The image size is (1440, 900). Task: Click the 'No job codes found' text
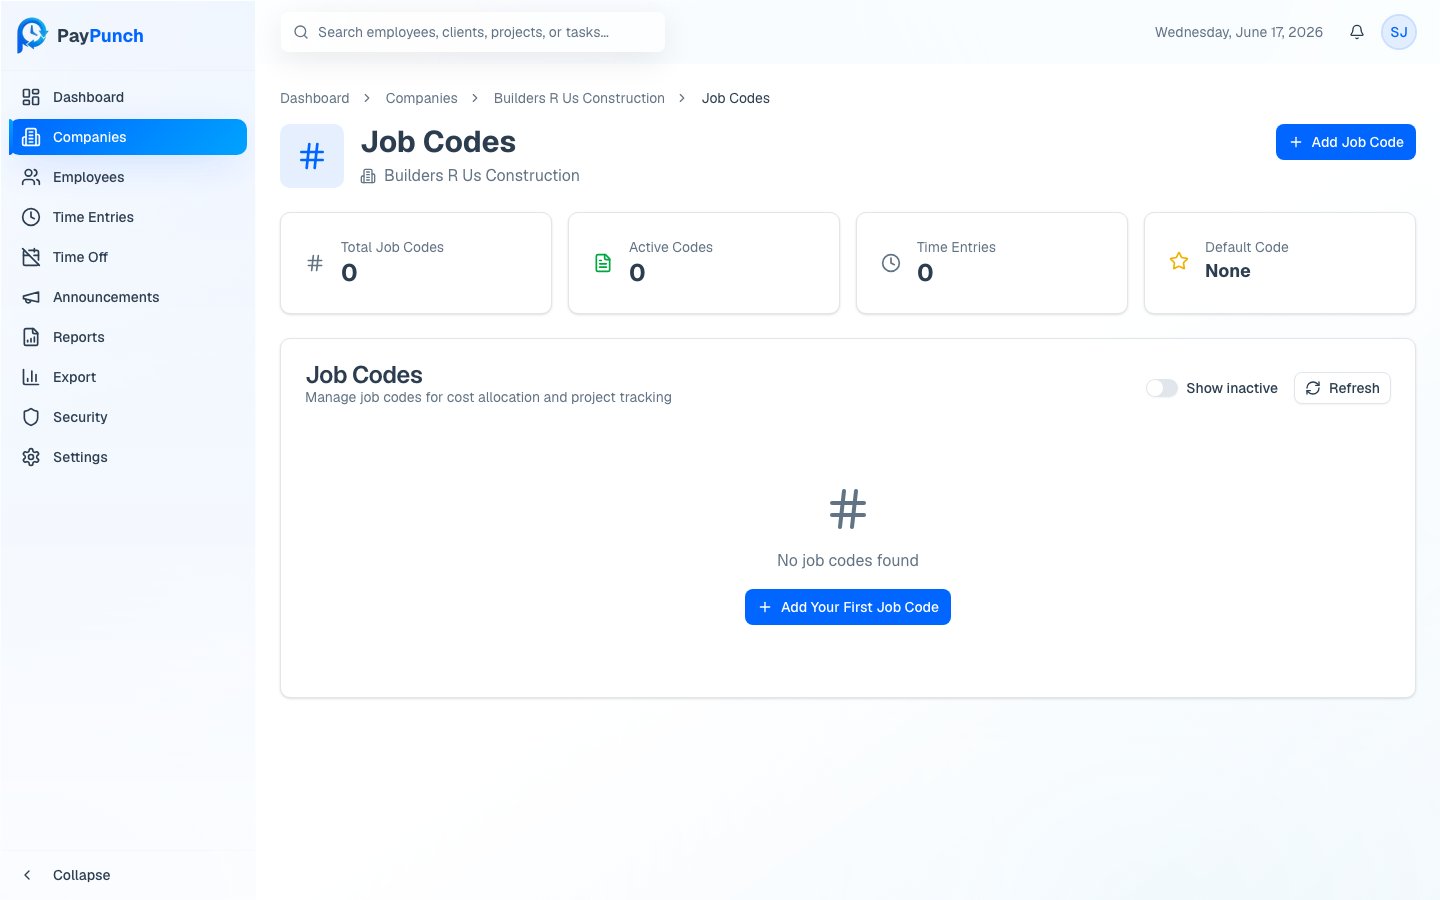(x=848, y=561)
